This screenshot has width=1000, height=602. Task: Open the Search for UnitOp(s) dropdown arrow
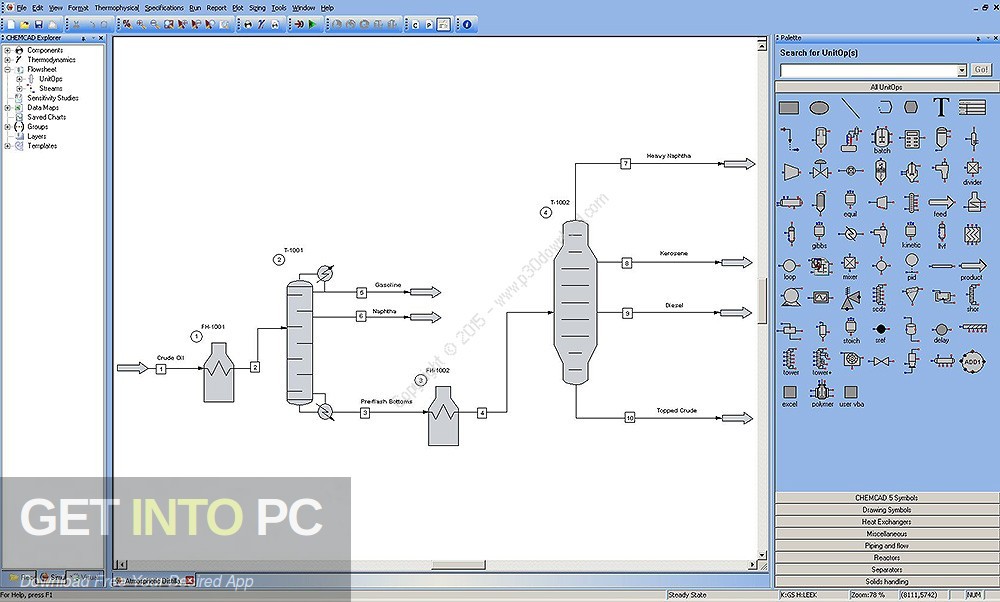pos(962,70)
